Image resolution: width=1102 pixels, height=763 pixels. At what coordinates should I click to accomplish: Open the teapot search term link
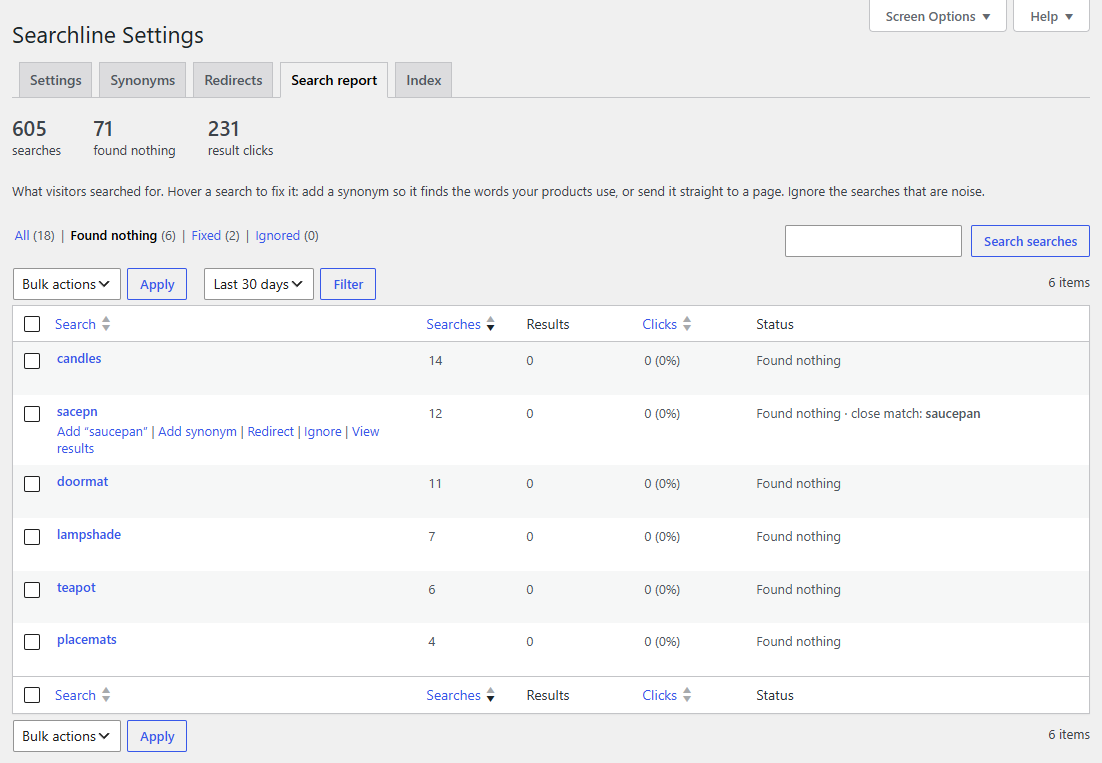(76, 587)
